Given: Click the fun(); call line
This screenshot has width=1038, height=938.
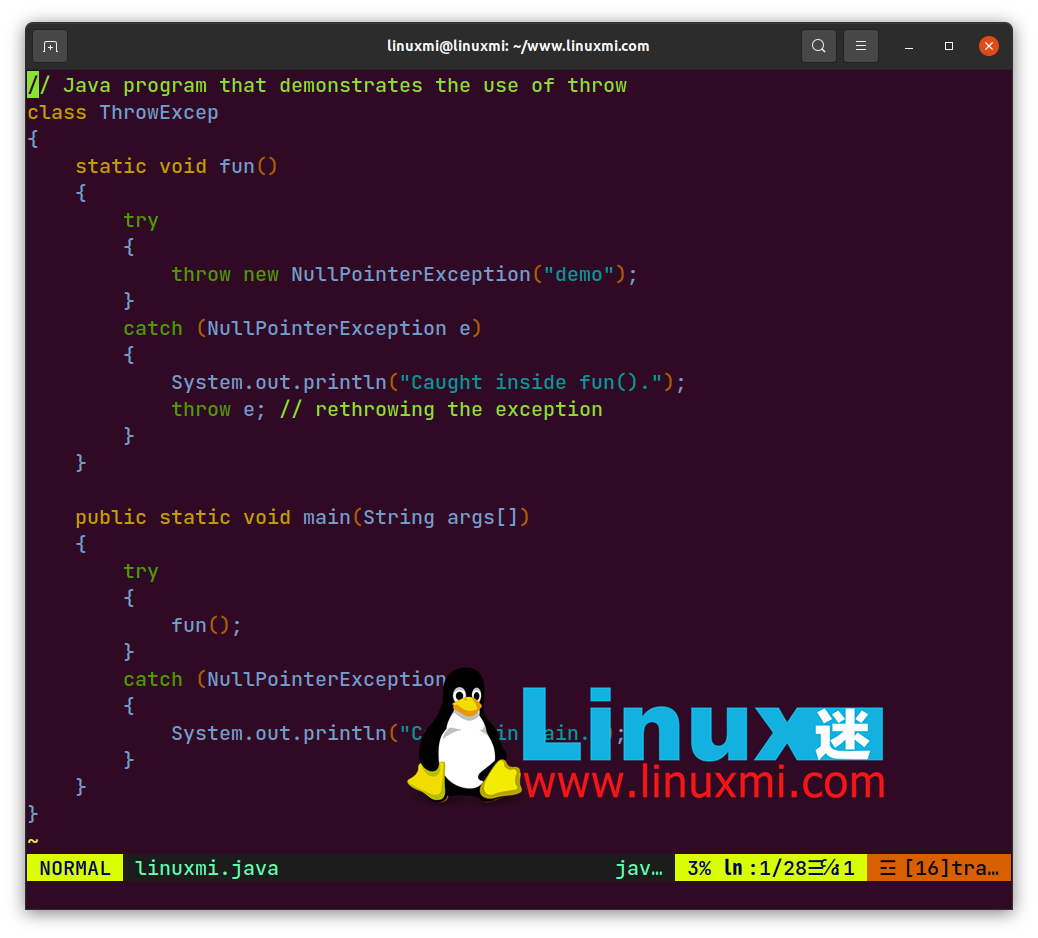Looking at the screenshot, I should click(207, 625).
